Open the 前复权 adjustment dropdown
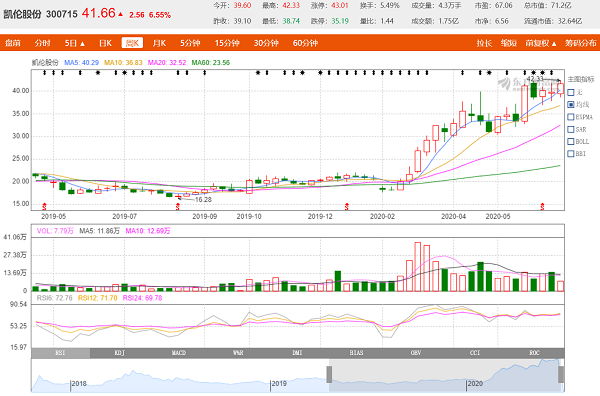This screenshot has height=396, width=600. click(x=540, y=43)
